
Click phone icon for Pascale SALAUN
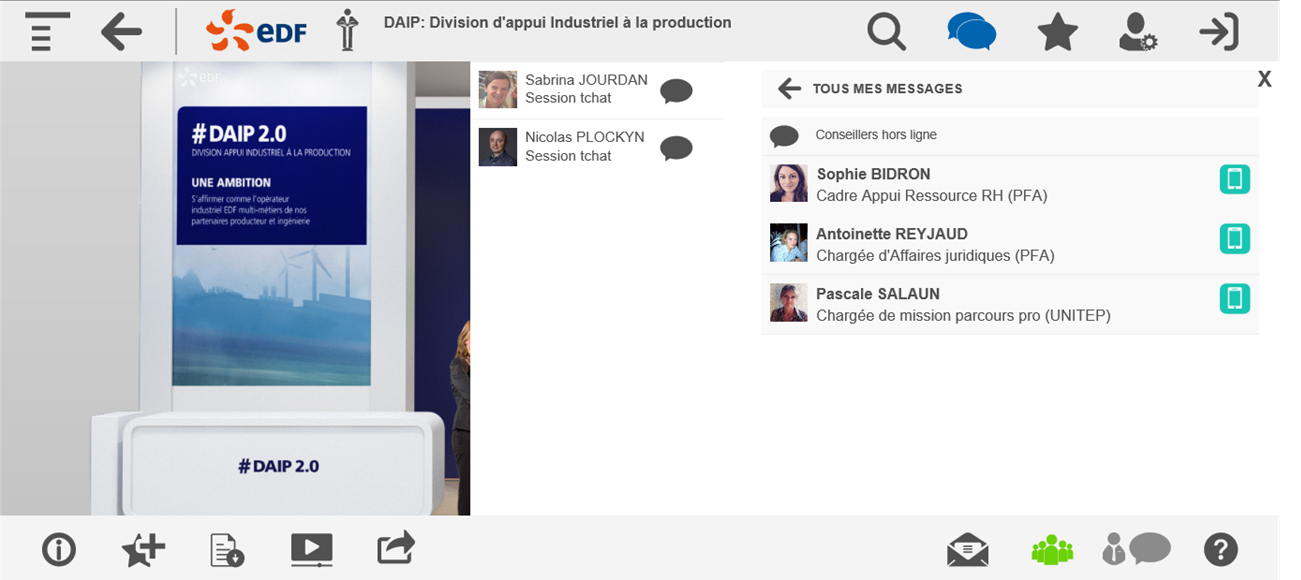[x=1235, y=299]
